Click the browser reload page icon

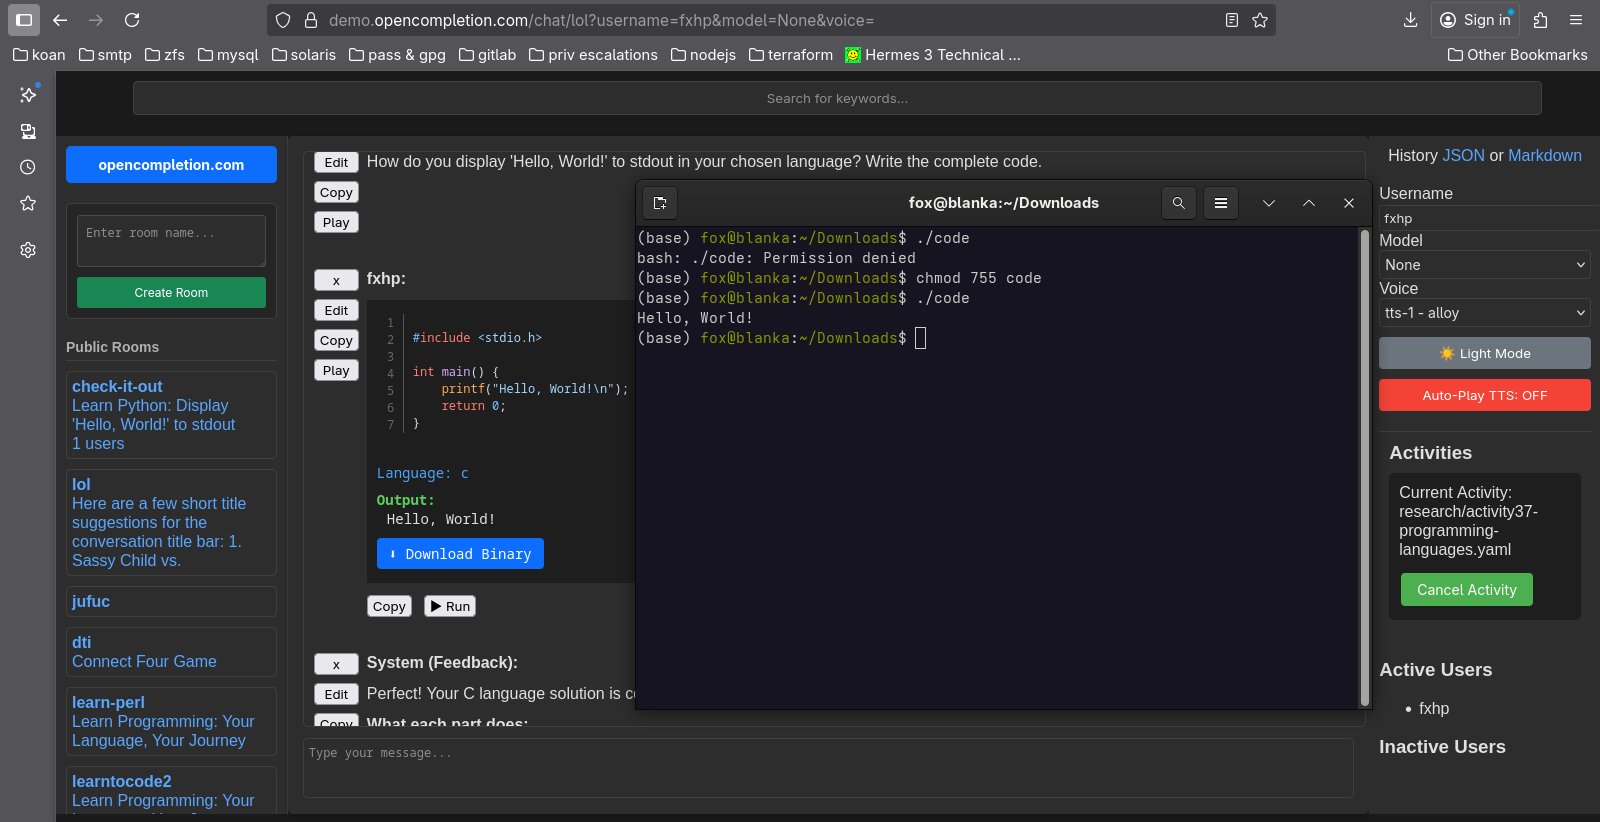pos(132,20)
